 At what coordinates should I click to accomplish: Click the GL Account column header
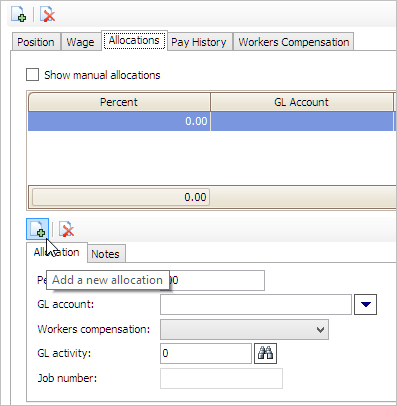(x=302, y=102)
